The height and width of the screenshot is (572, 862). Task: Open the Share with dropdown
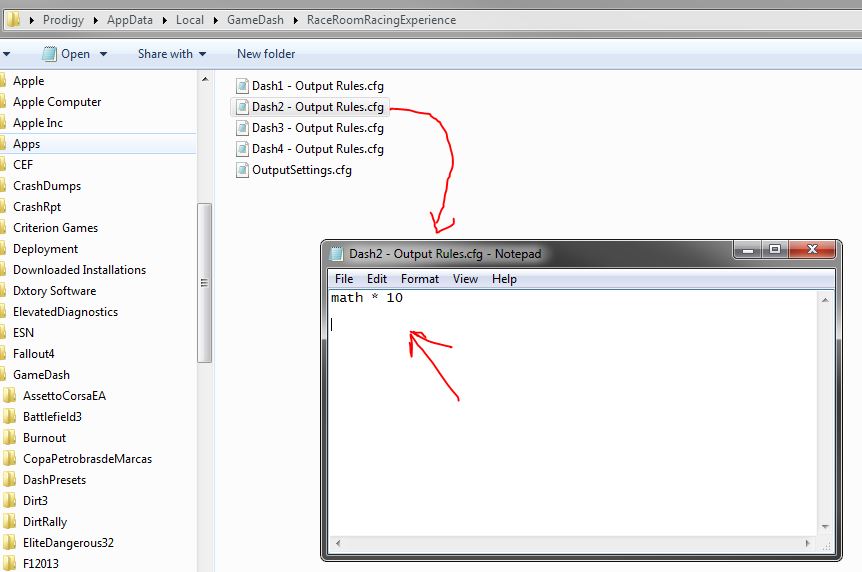click(x=172, y=54)
